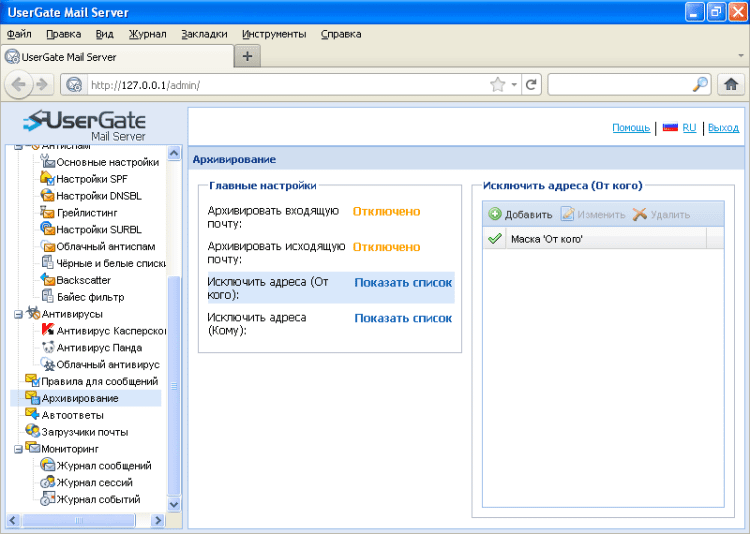Click the Журнал сообщений icon
Viewport: 750px width, 534px height.
(47, 465)
